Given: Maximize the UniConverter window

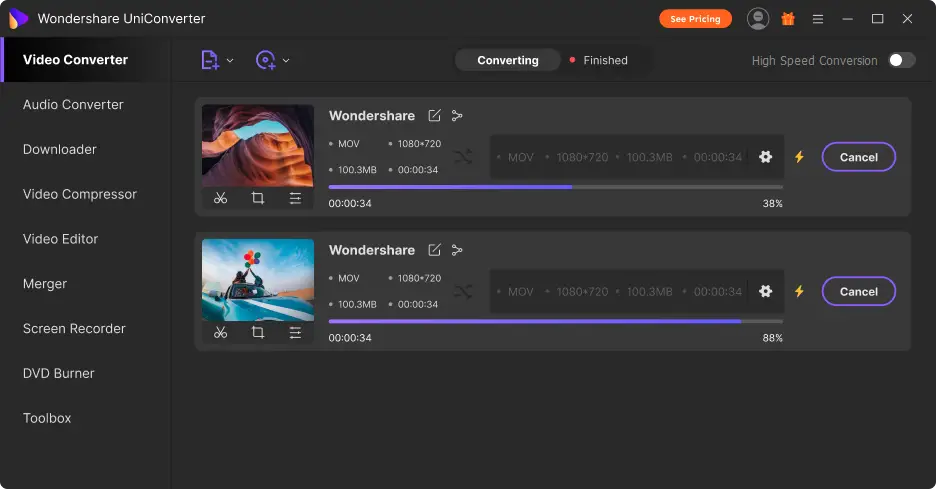Looking at the screenshot, I should coord(878,19).
